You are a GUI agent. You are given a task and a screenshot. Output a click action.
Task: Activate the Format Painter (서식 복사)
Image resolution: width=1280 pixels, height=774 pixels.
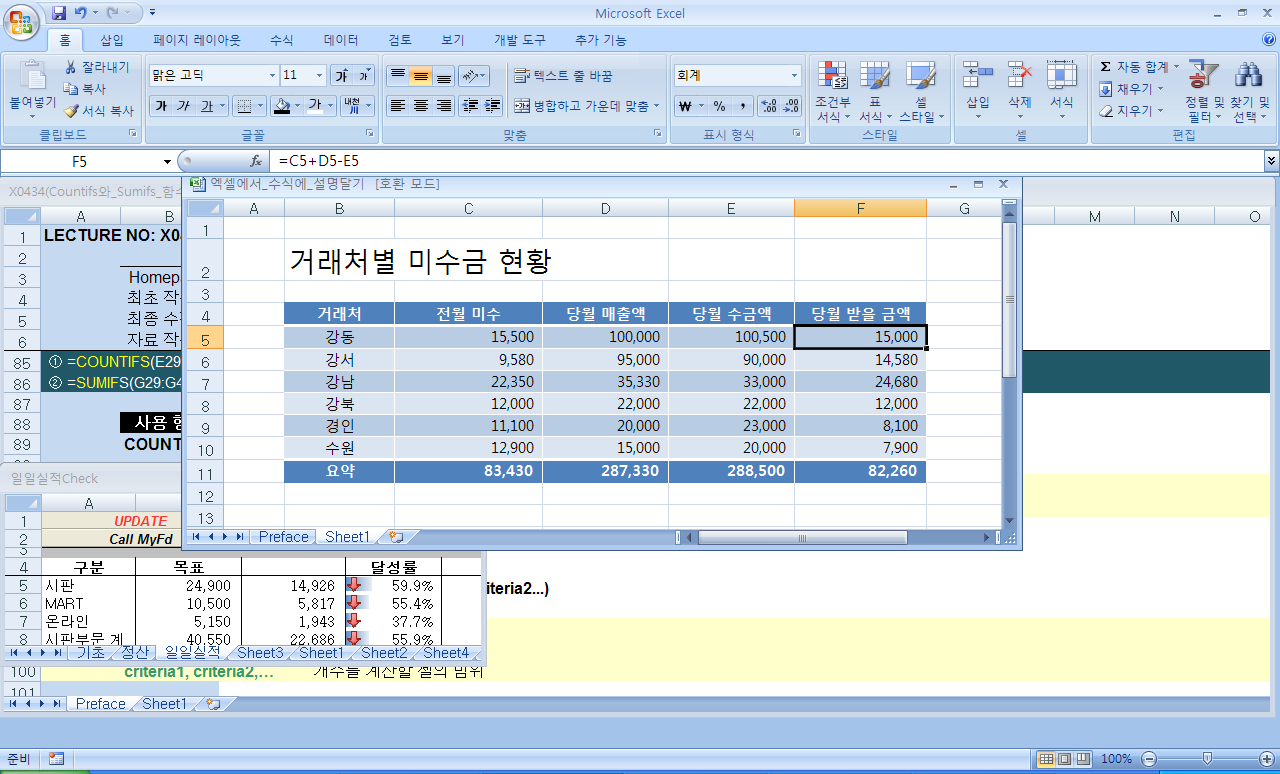pyautogui.click(x=99, y=111)
